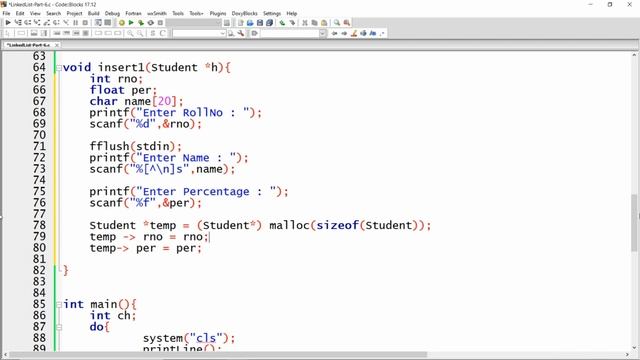
Task: Close the LinkedList-Part-6.c tab
Action: tap(57, 45)
